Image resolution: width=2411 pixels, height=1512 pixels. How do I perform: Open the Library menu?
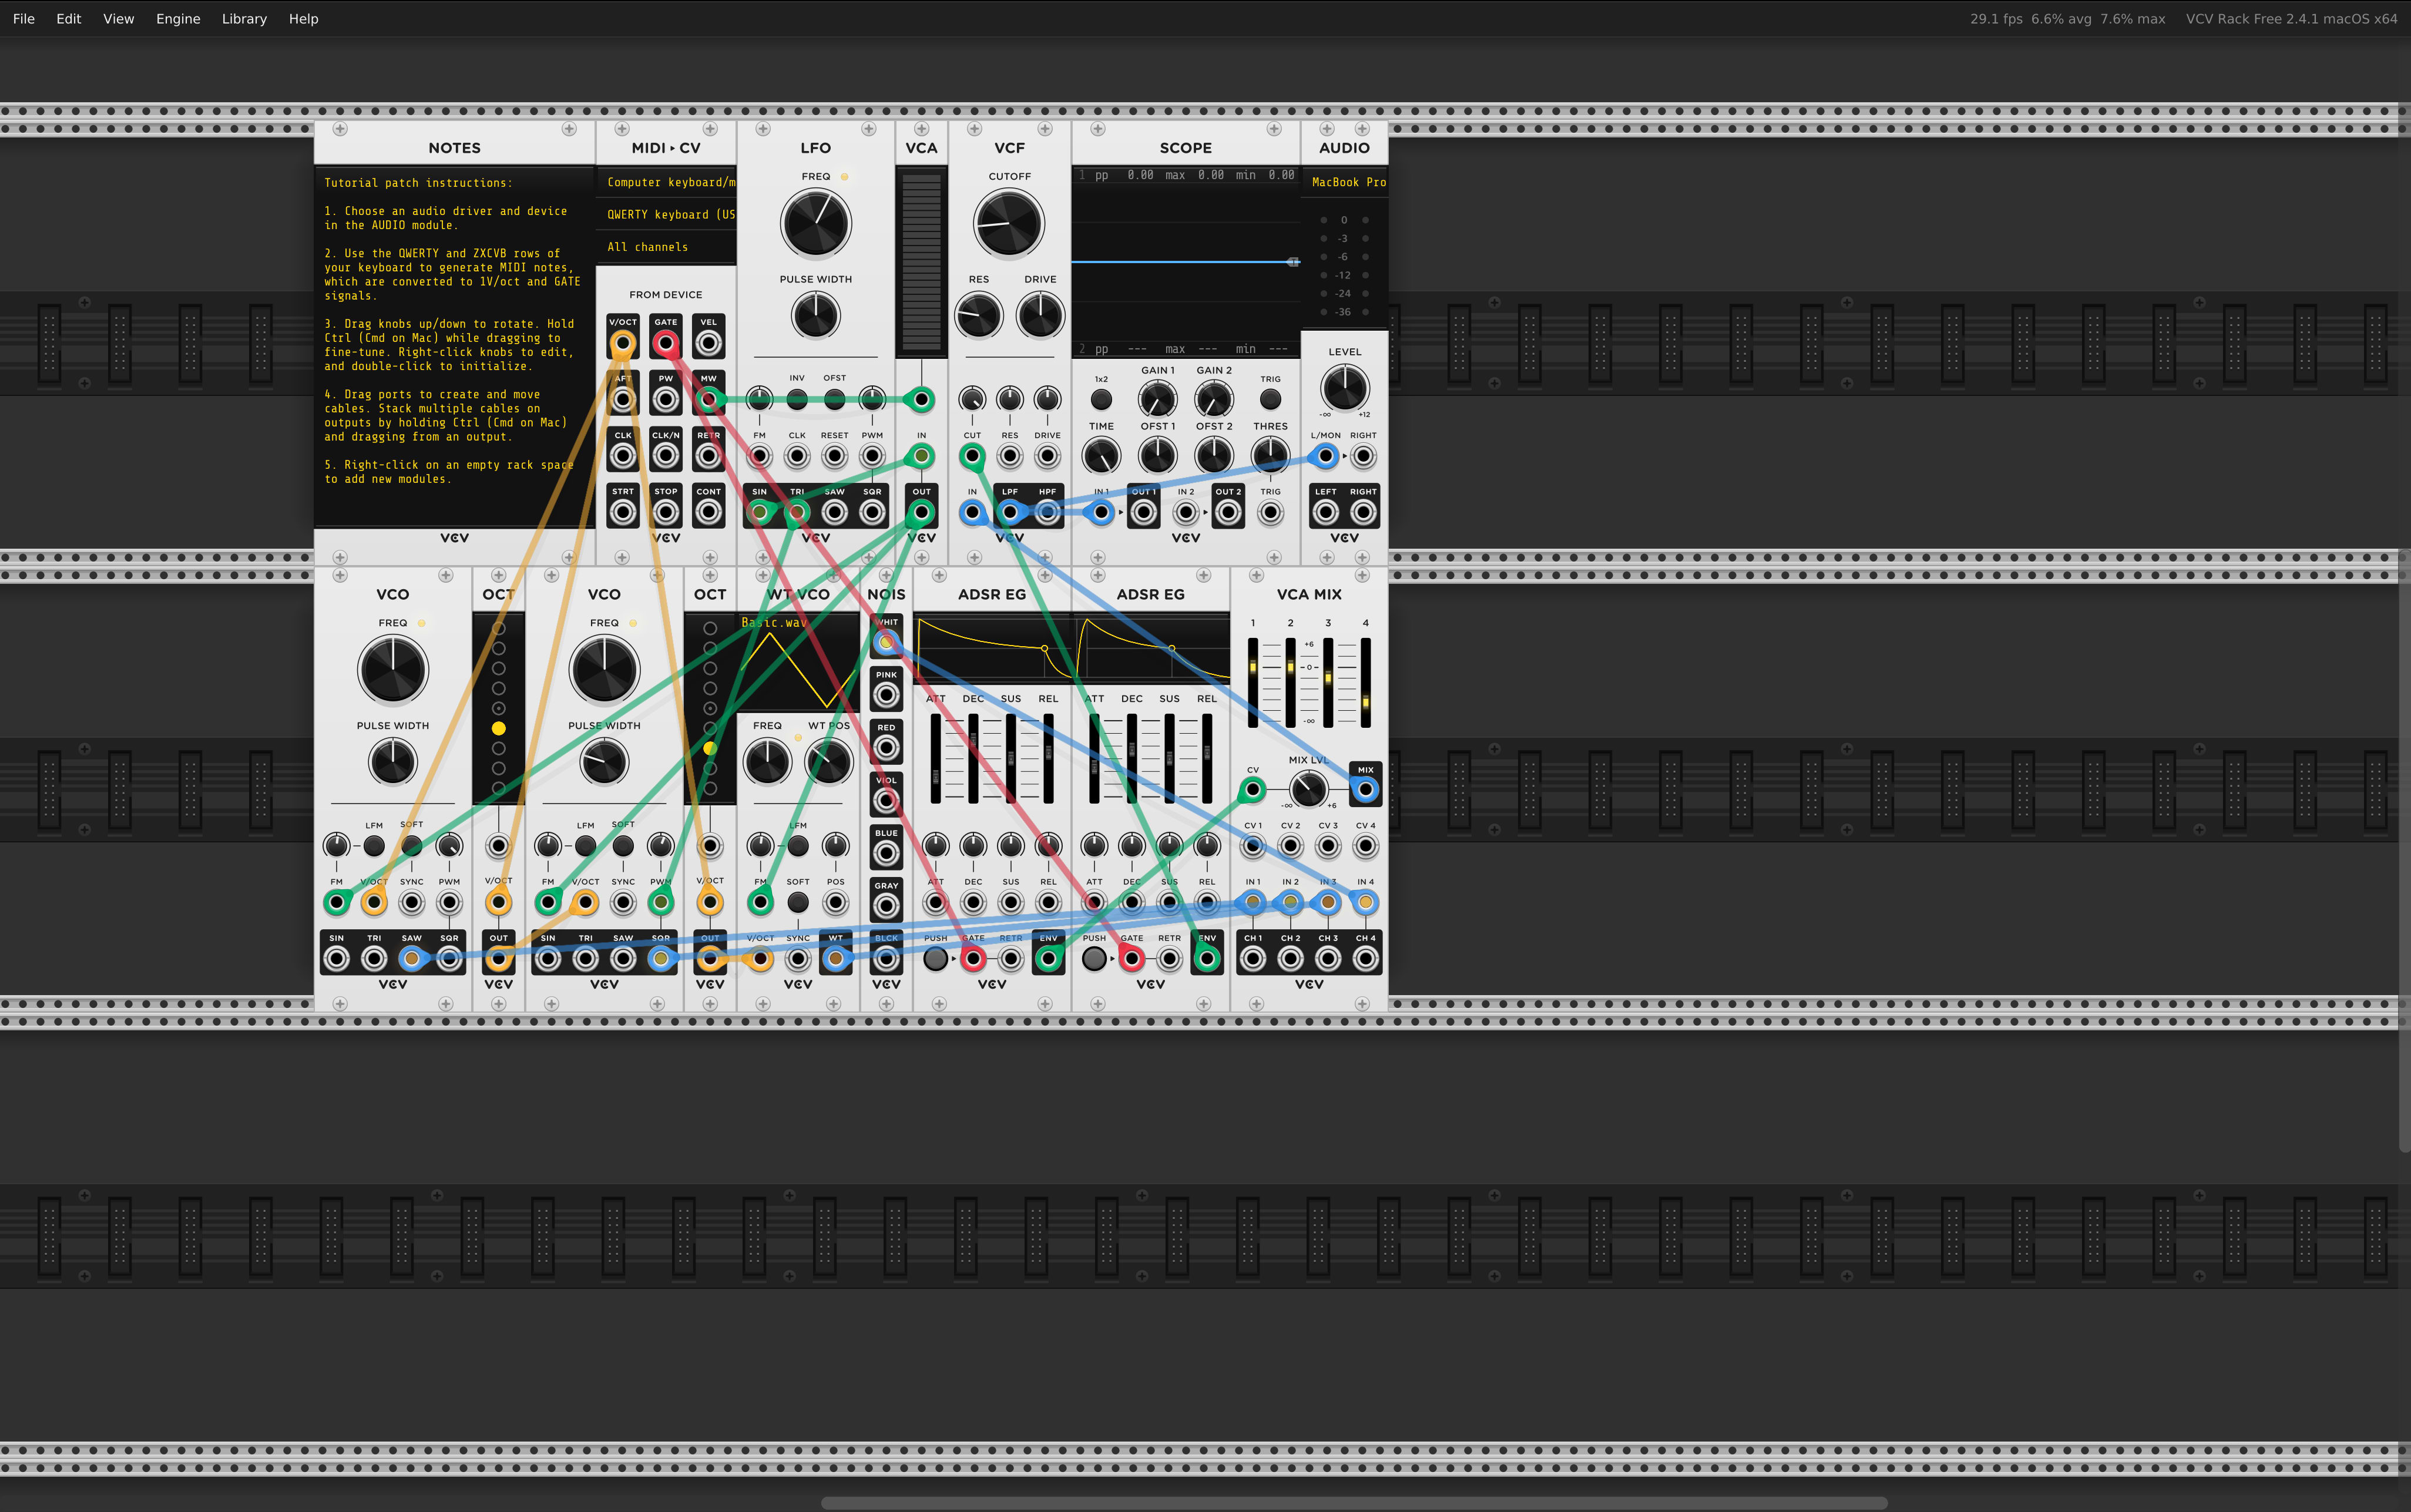(x=244, y=19)
